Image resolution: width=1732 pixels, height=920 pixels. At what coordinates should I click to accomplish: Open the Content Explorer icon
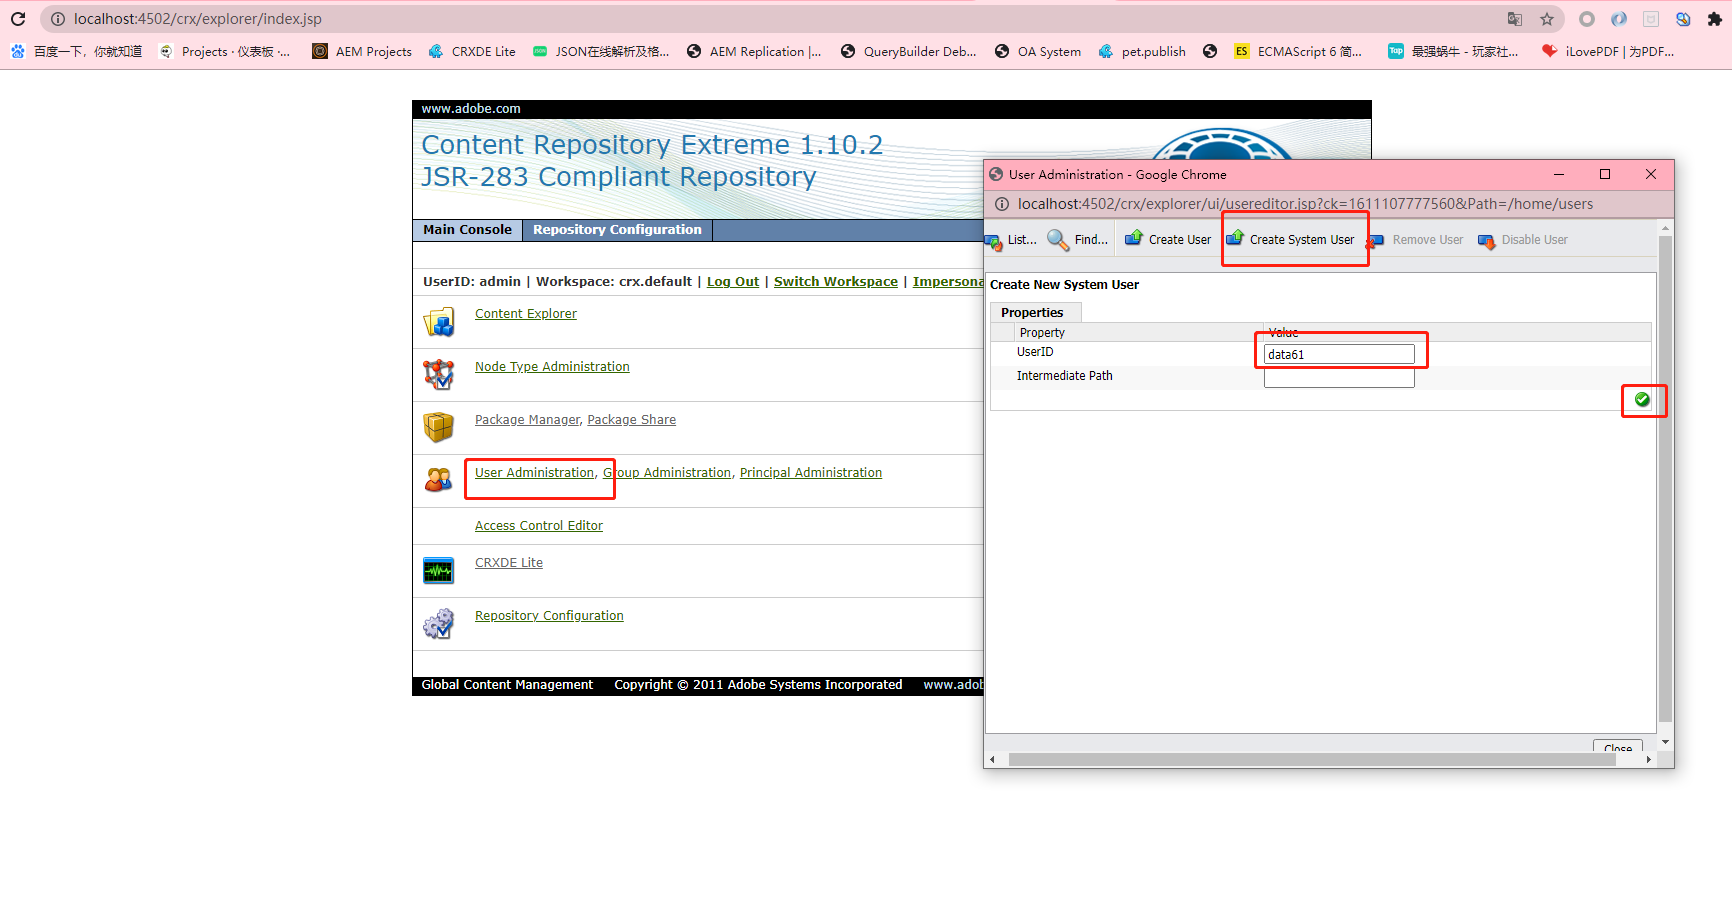439,322
